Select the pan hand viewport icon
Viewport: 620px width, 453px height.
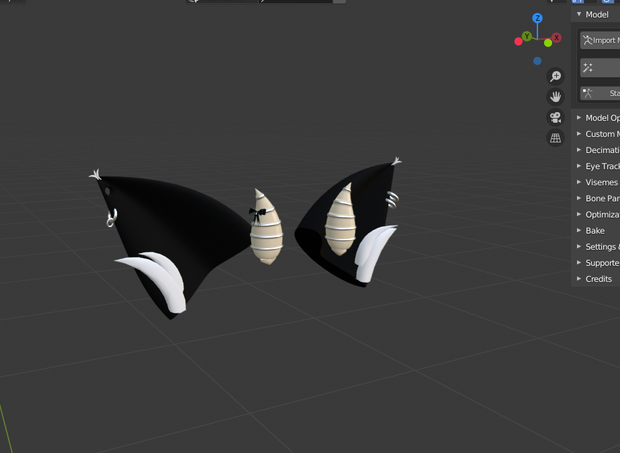tap(556, 96)
